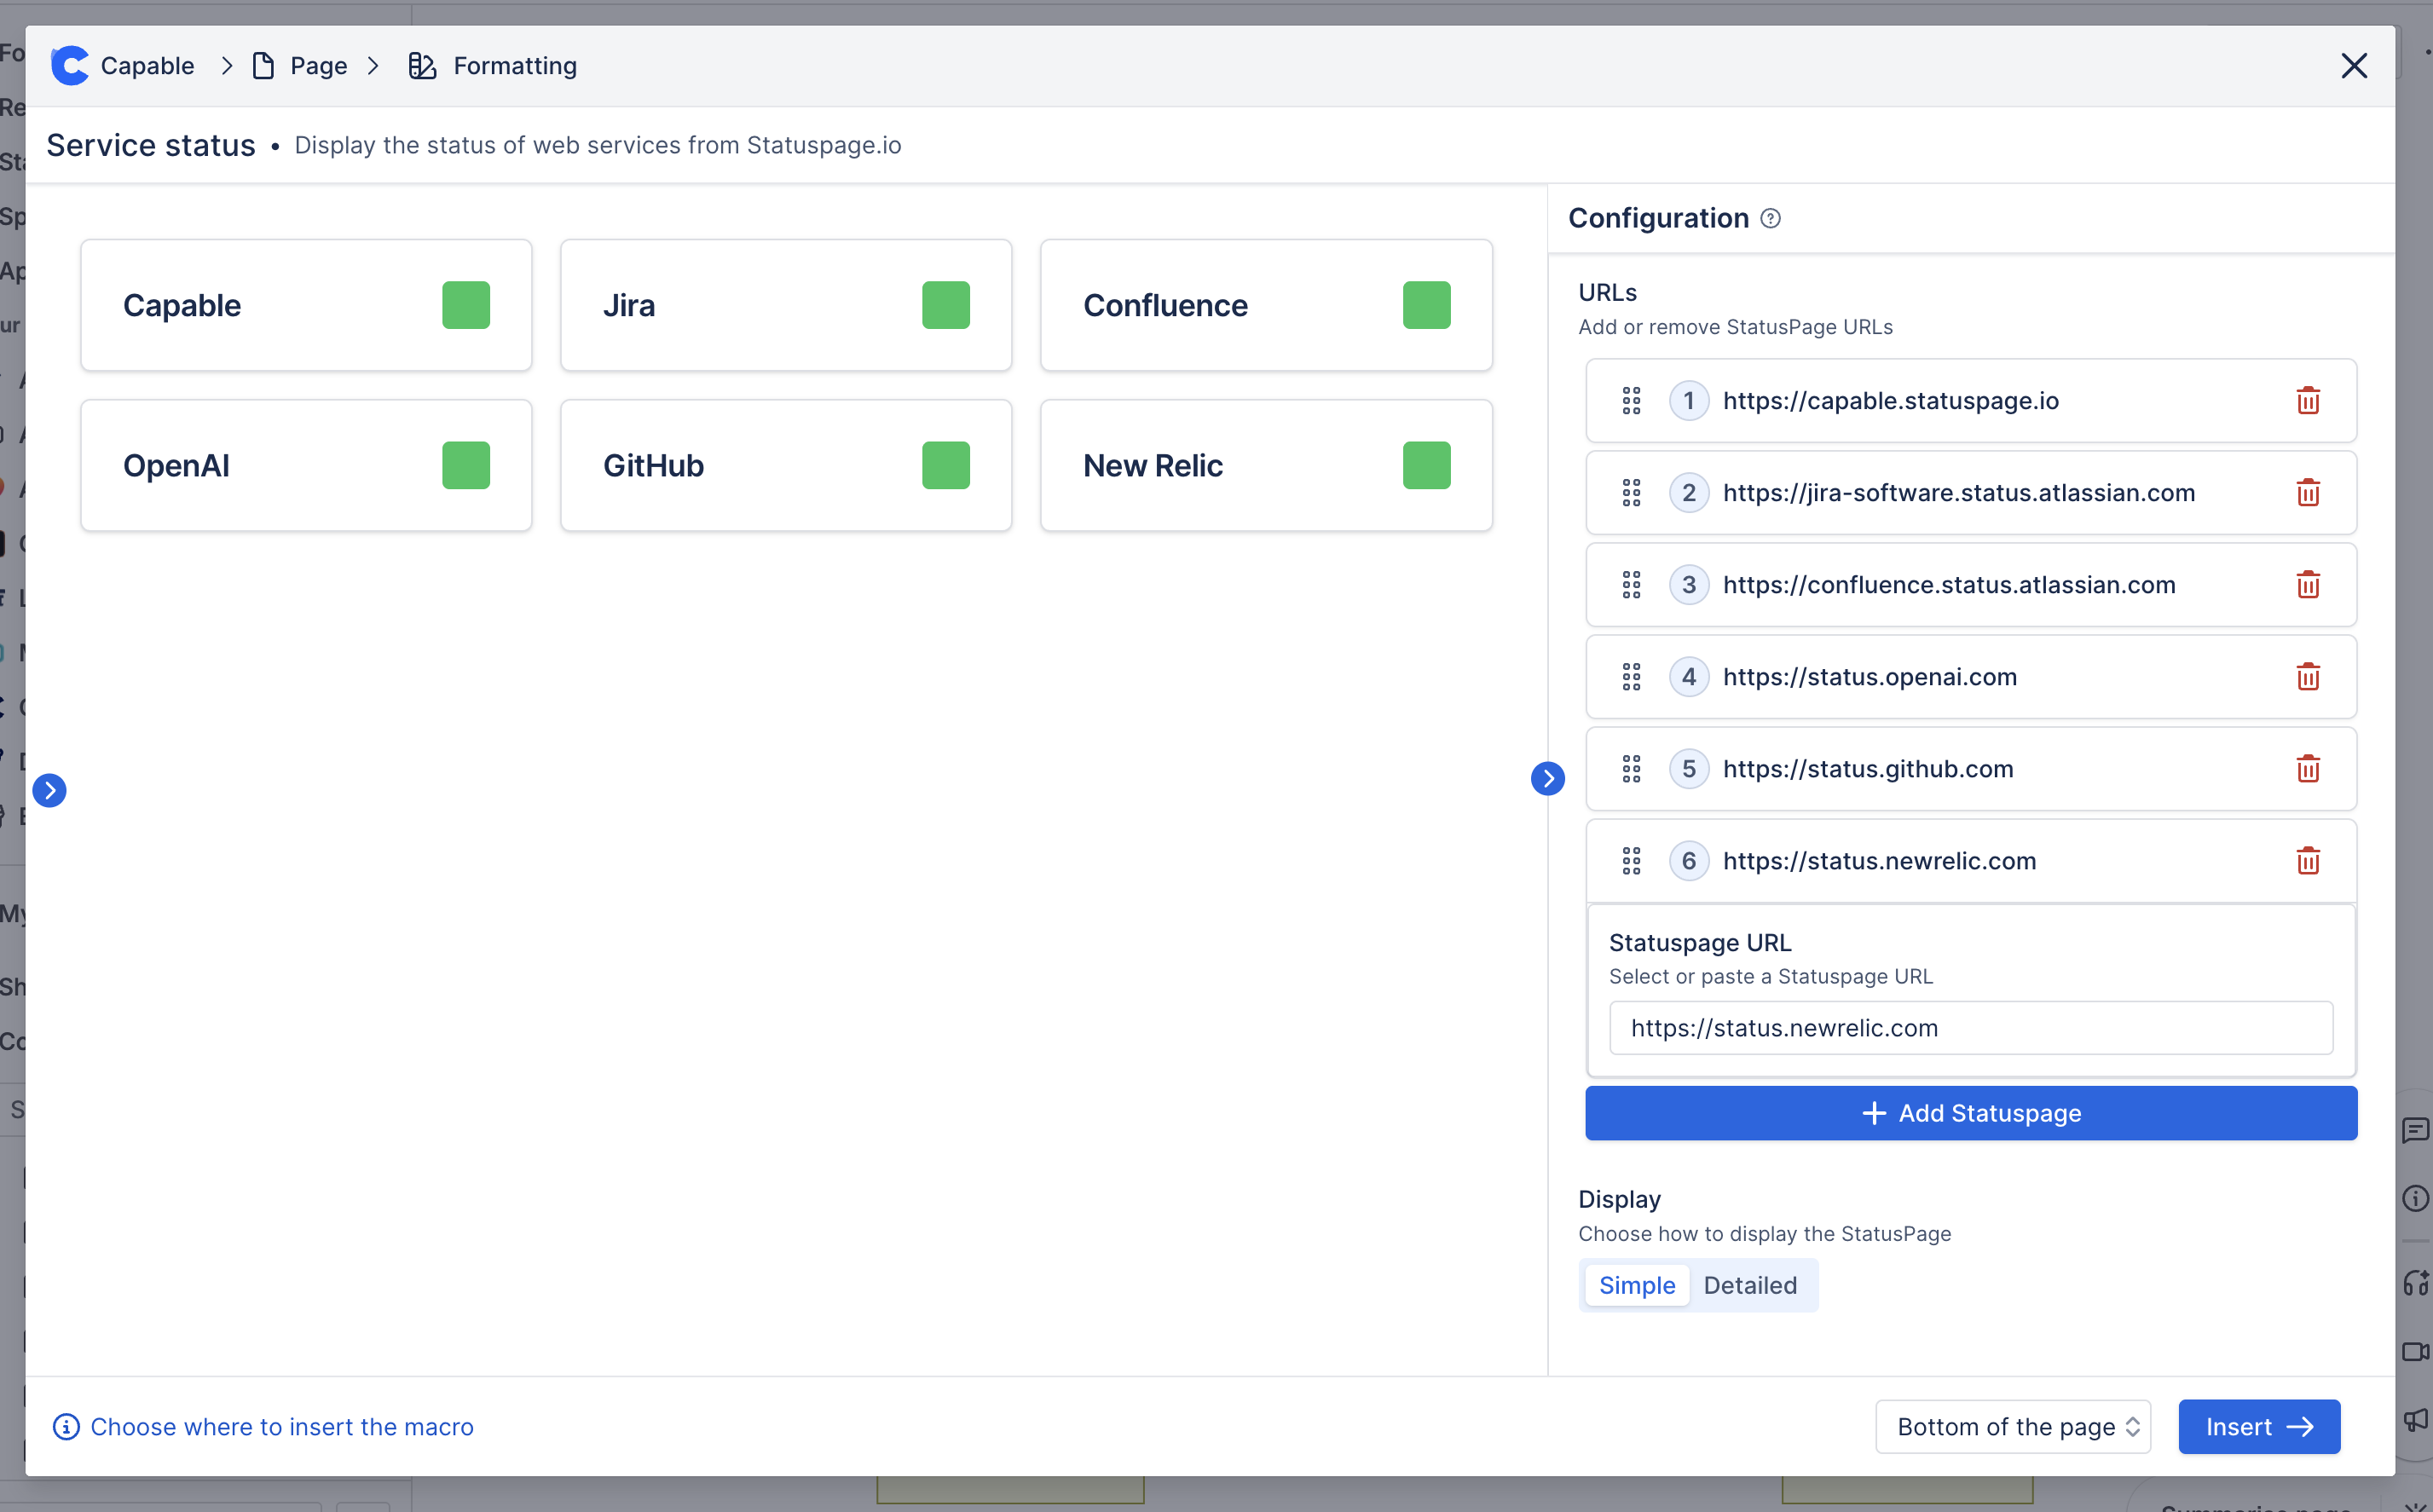Delete the capable.statuspage.io URL entry
This screenshot has width=2433, height=1512.
pyautogui.click(x=2307, y=401)
